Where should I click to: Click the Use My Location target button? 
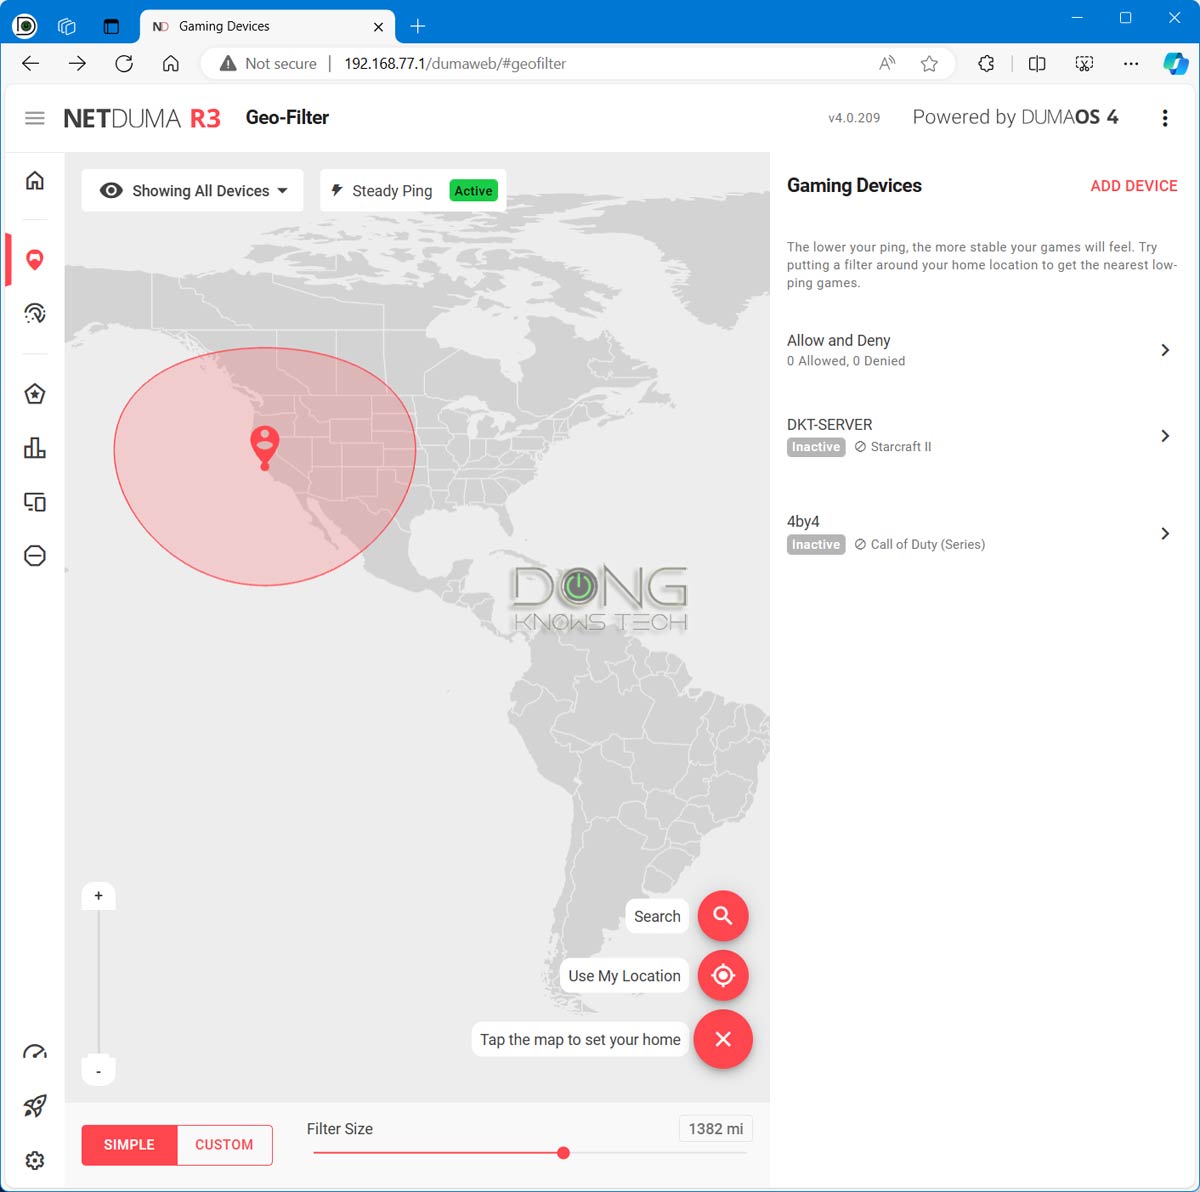click(723, 975)
